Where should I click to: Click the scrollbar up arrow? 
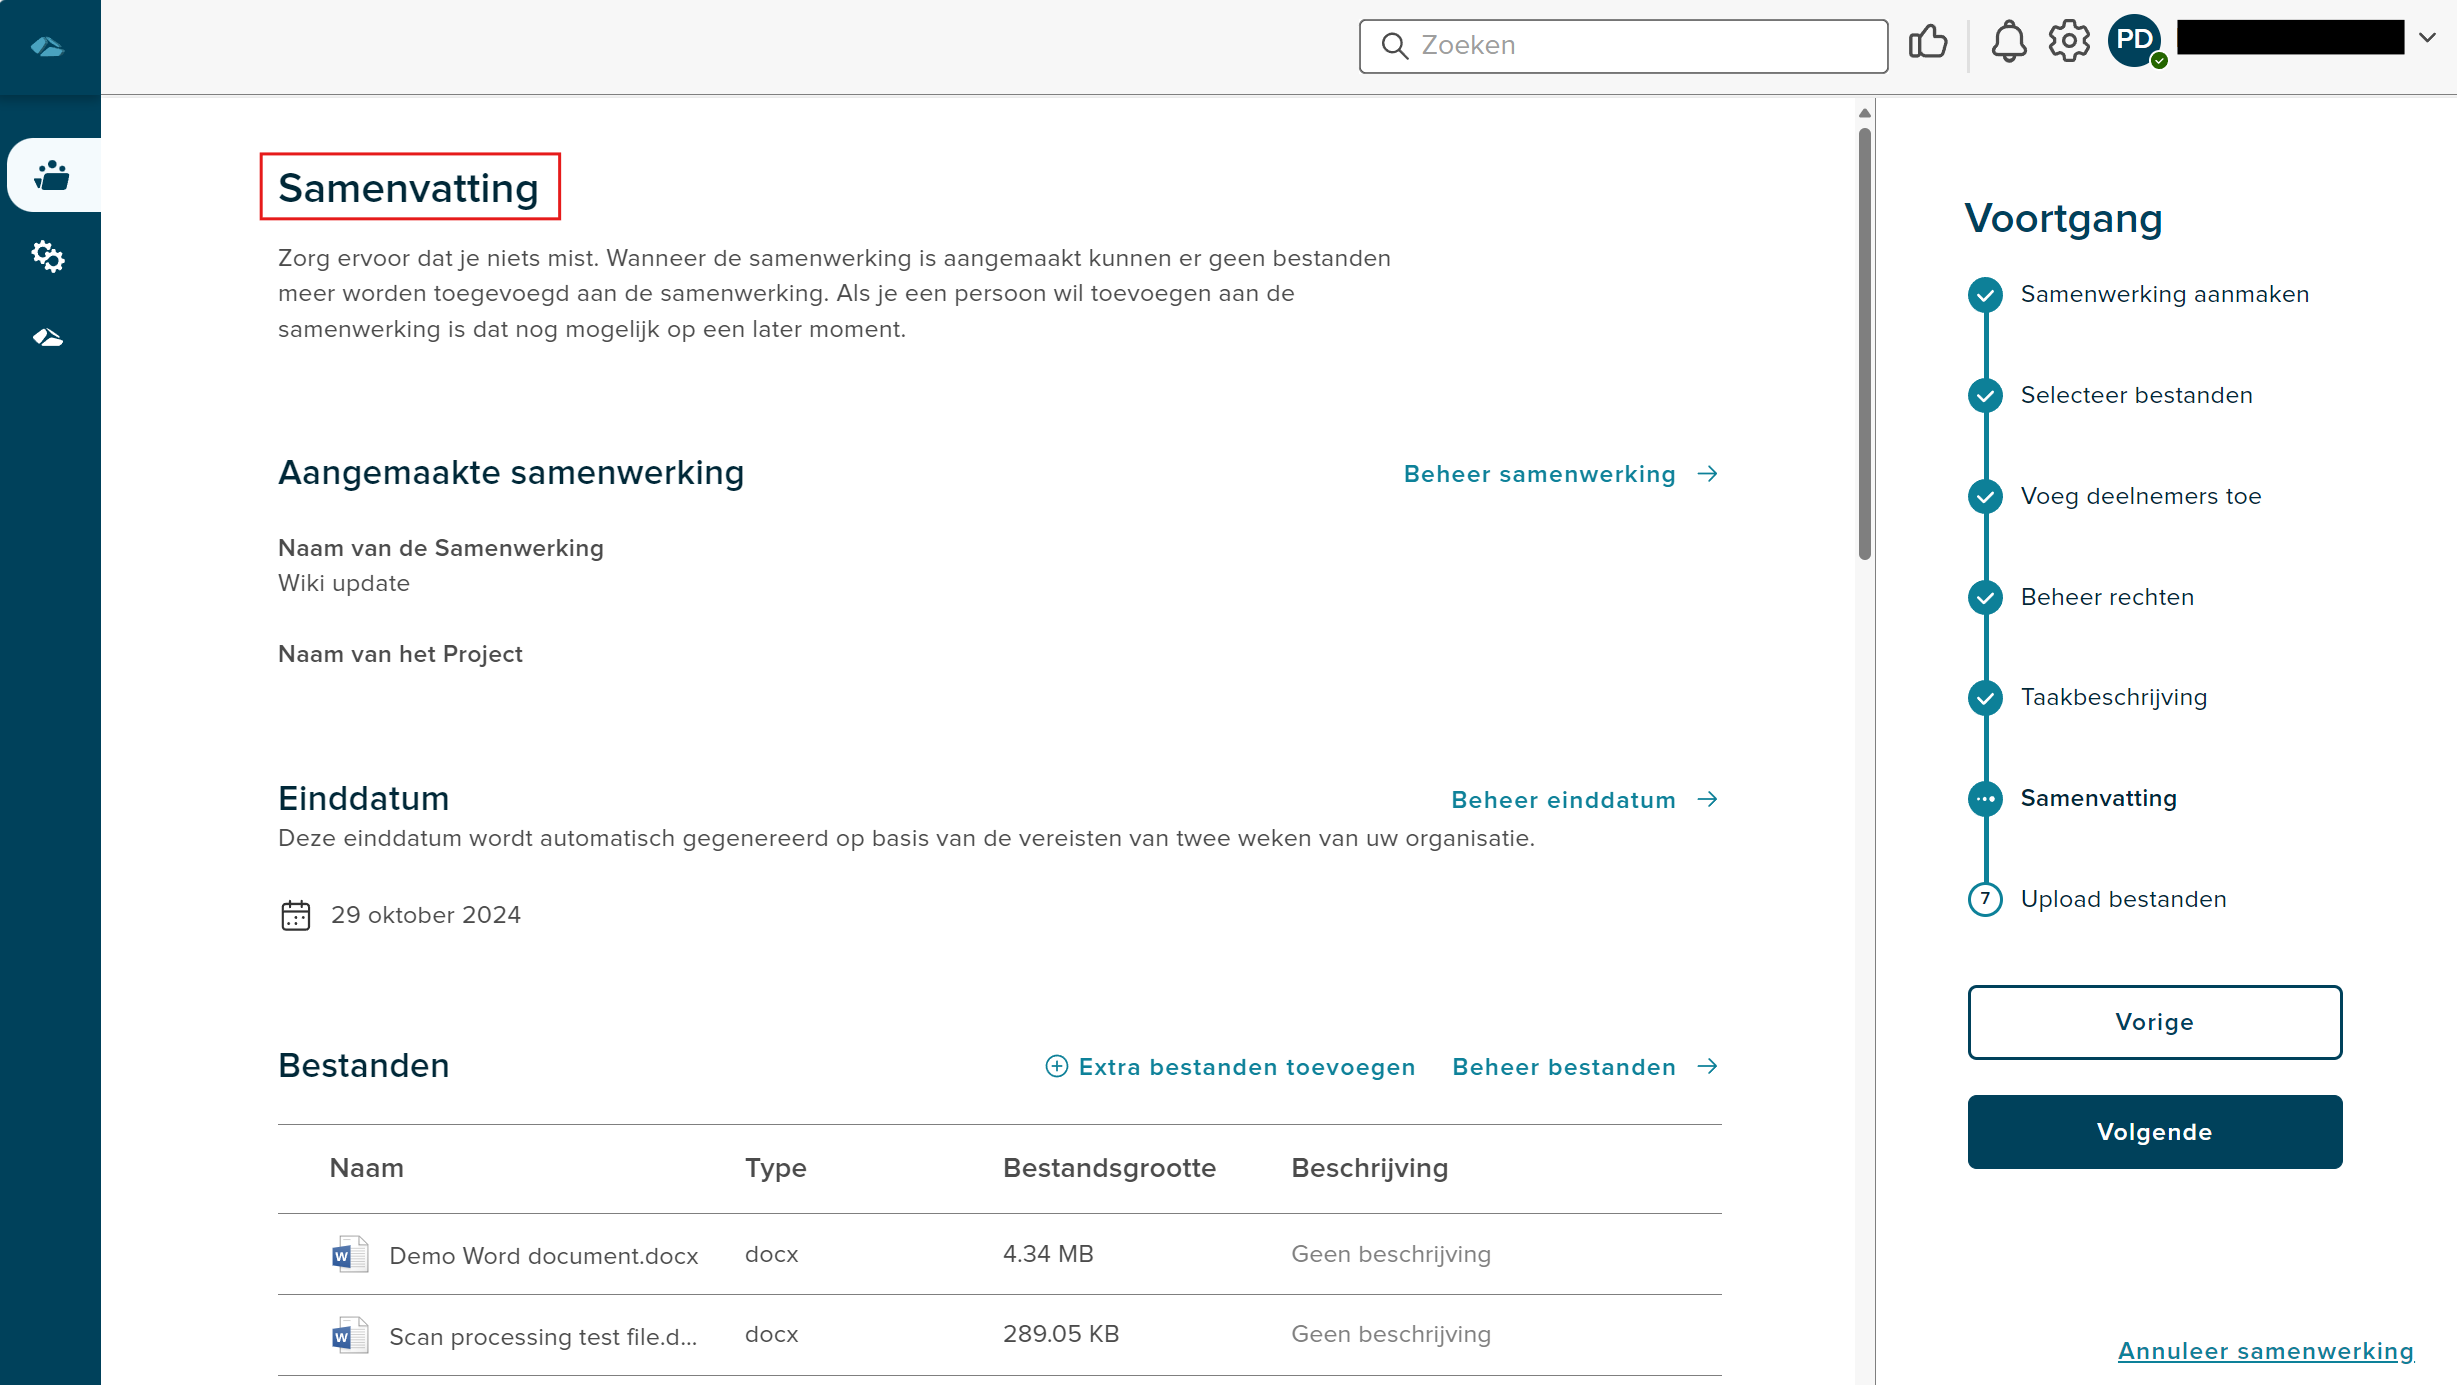[x=1865, y=113]
